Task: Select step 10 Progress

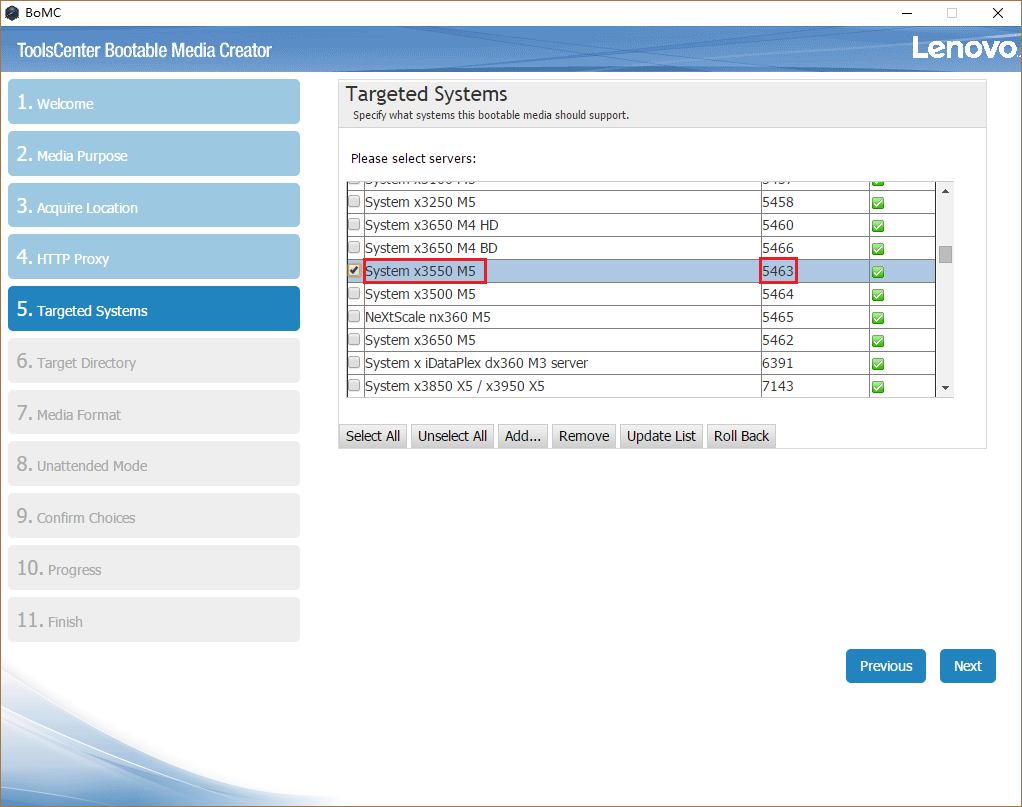Action: click(154, 568)
